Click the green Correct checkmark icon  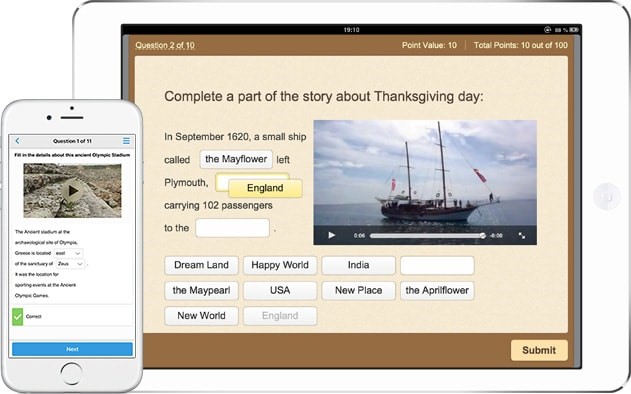[x=17, y=317]
